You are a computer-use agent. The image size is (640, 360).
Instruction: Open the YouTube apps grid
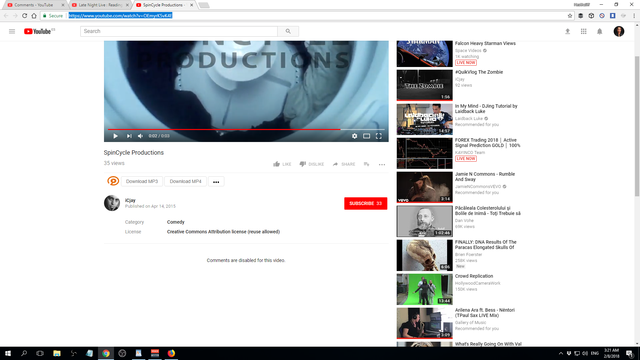584,31
